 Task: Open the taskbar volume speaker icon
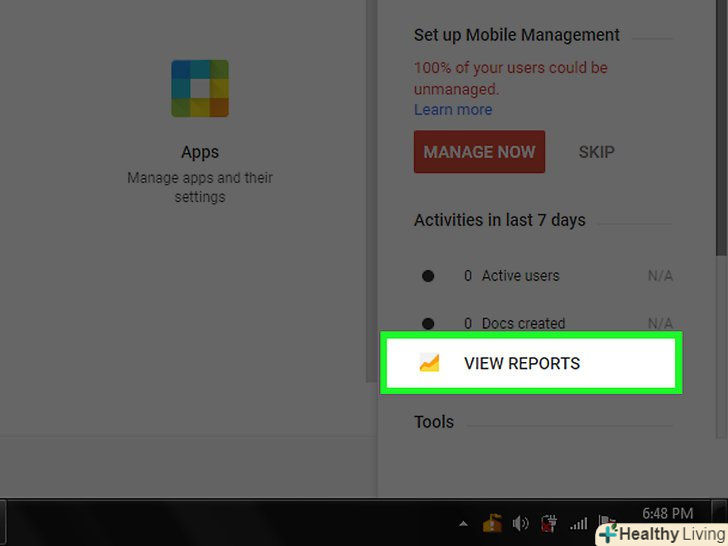520,524
